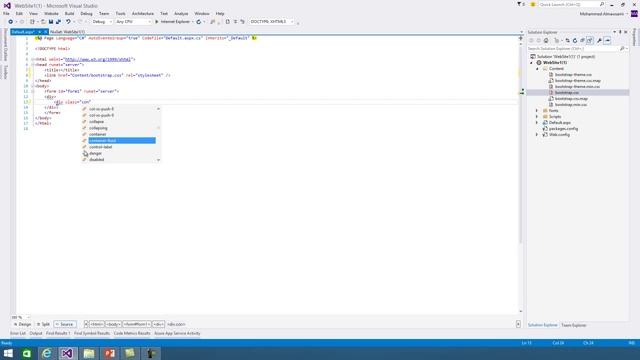Viewport: 640px width, 360px height.
Task: Select bootstrap.css in Solution Explorer
Action: point(567,93)
